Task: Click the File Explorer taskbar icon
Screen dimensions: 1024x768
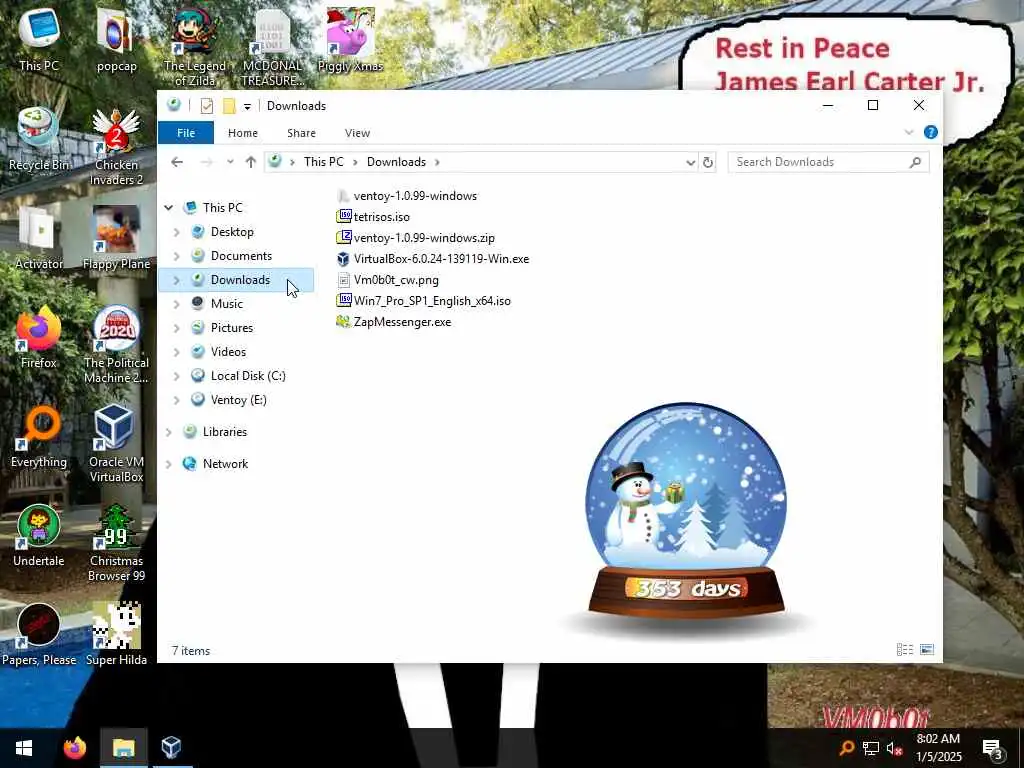Action: click(123, 747)
